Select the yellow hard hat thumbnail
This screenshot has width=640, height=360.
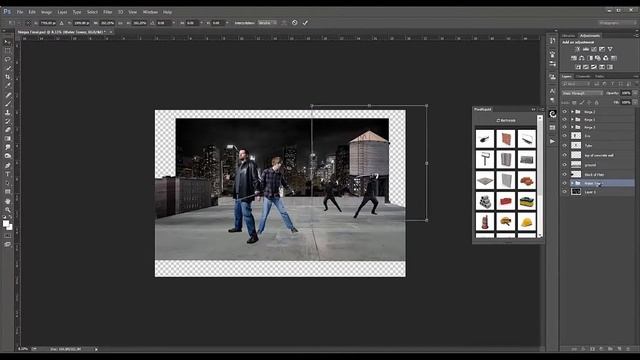pos(527,222)
